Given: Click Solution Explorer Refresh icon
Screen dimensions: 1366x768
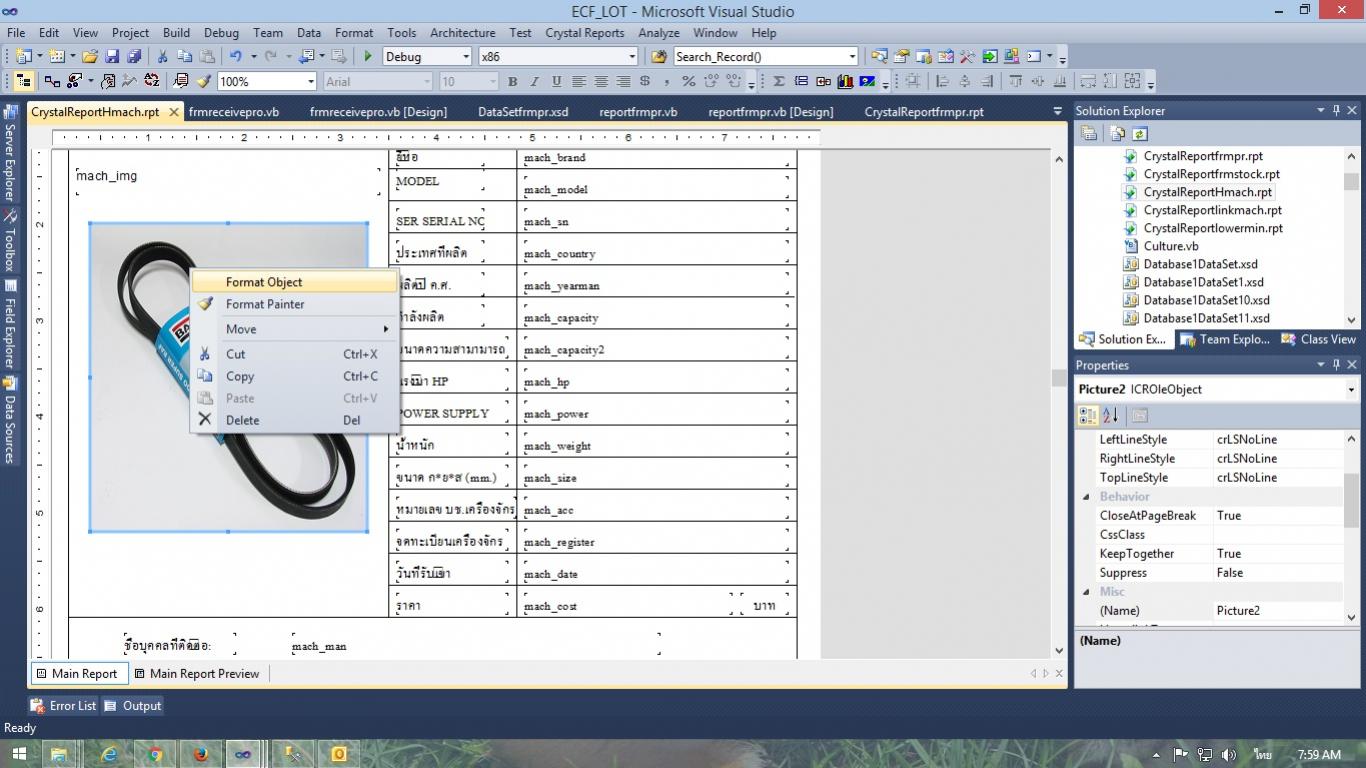Looking at the screenshot, I should pos(1140,133).
